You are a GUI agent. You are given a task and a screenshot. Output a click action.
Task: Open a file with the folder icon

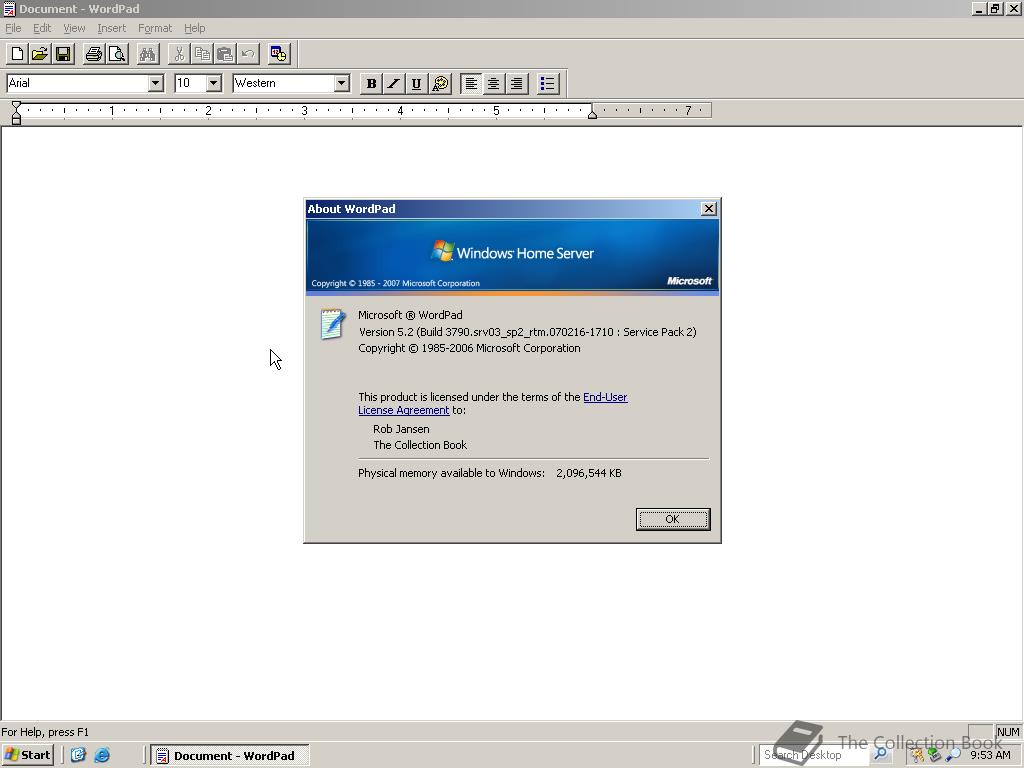[40, 54]
